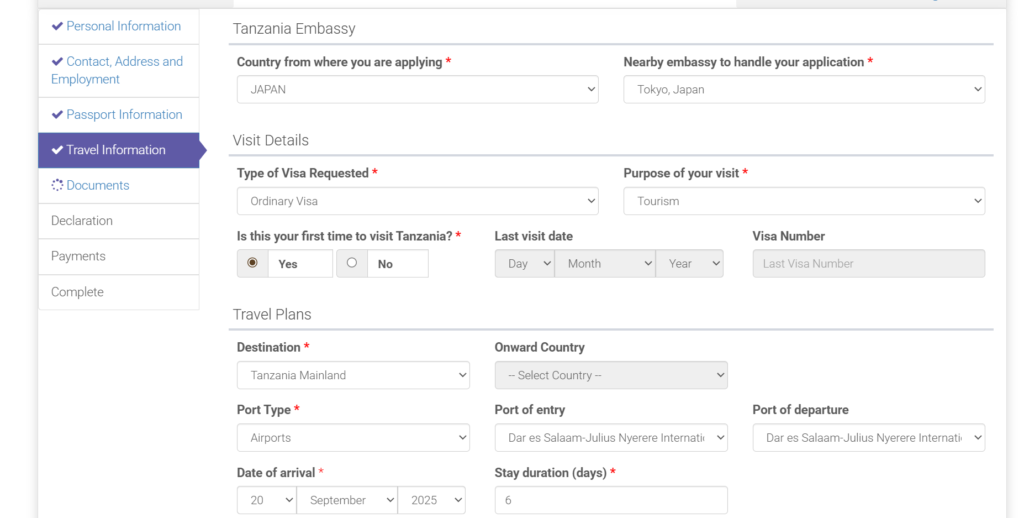Open the Country from where applying dropdown
This screenshot has width=1024, height=518.
pyautogui.click(x=417, y=90)
